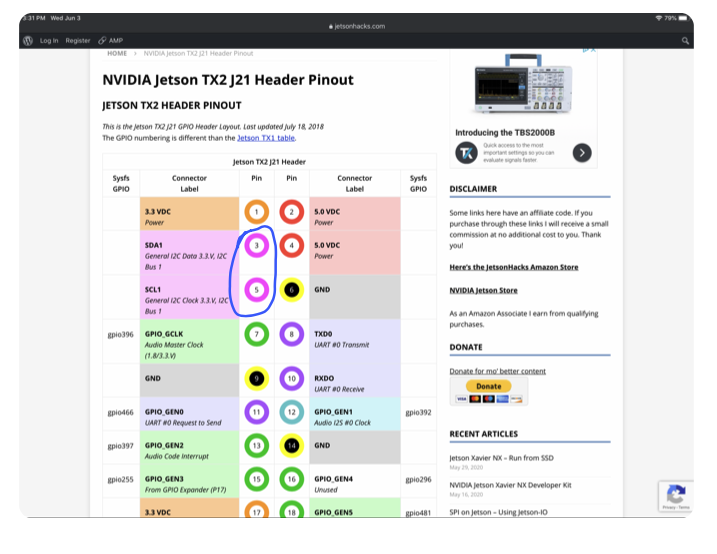Click the gpio392 sysfs cell
Screen dimensions: 717x554
418,412
